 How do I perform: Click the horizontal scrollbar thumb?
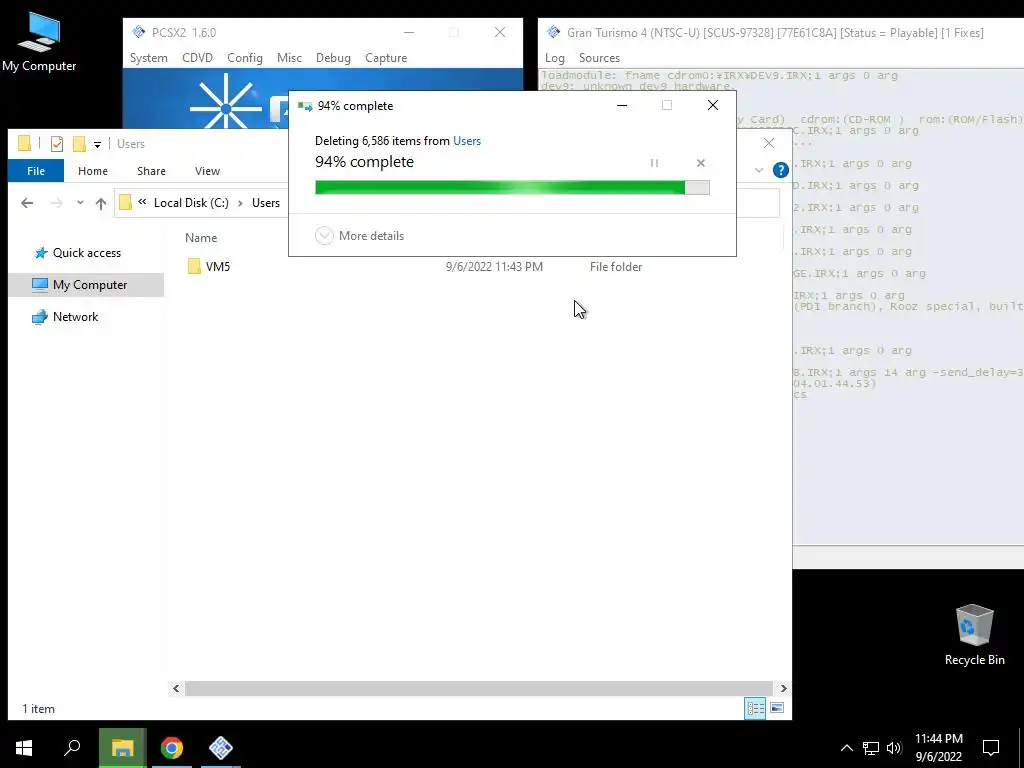click(x=479, y=688)
